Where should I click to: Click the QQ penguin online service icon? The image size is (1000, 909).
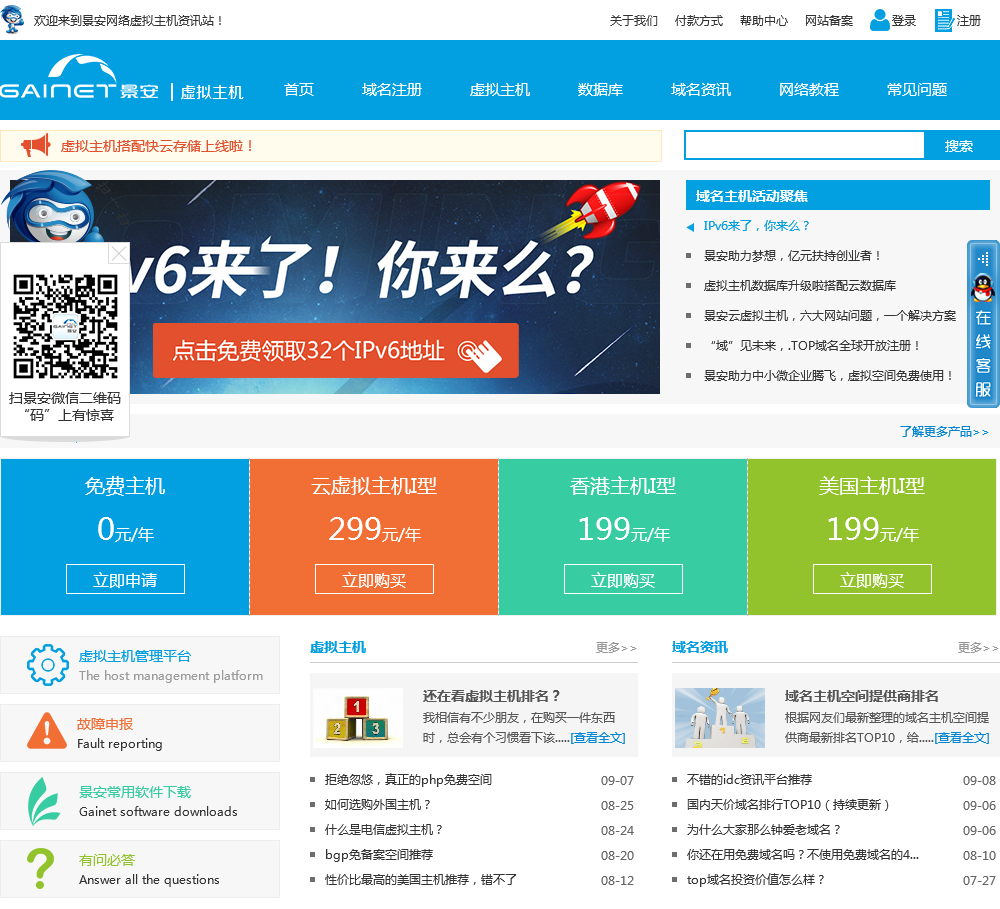[983, 288]
